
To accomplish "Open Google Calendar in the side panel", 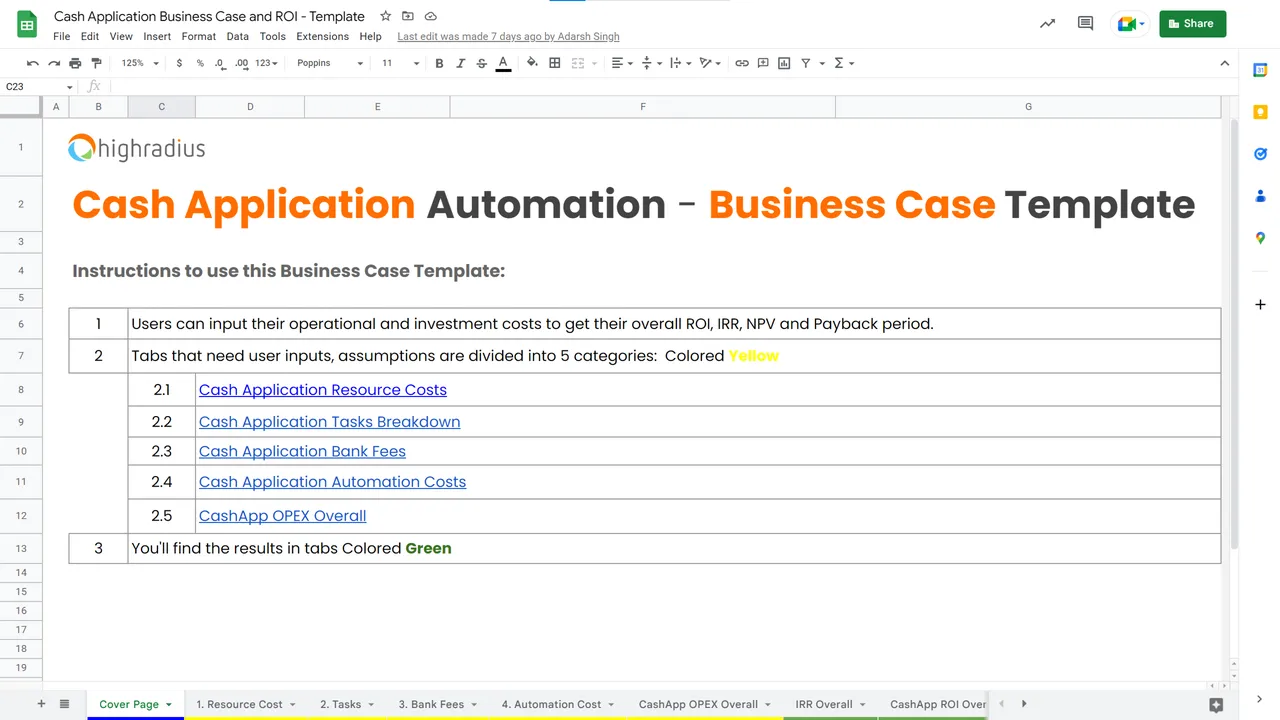I will 1260,70.
